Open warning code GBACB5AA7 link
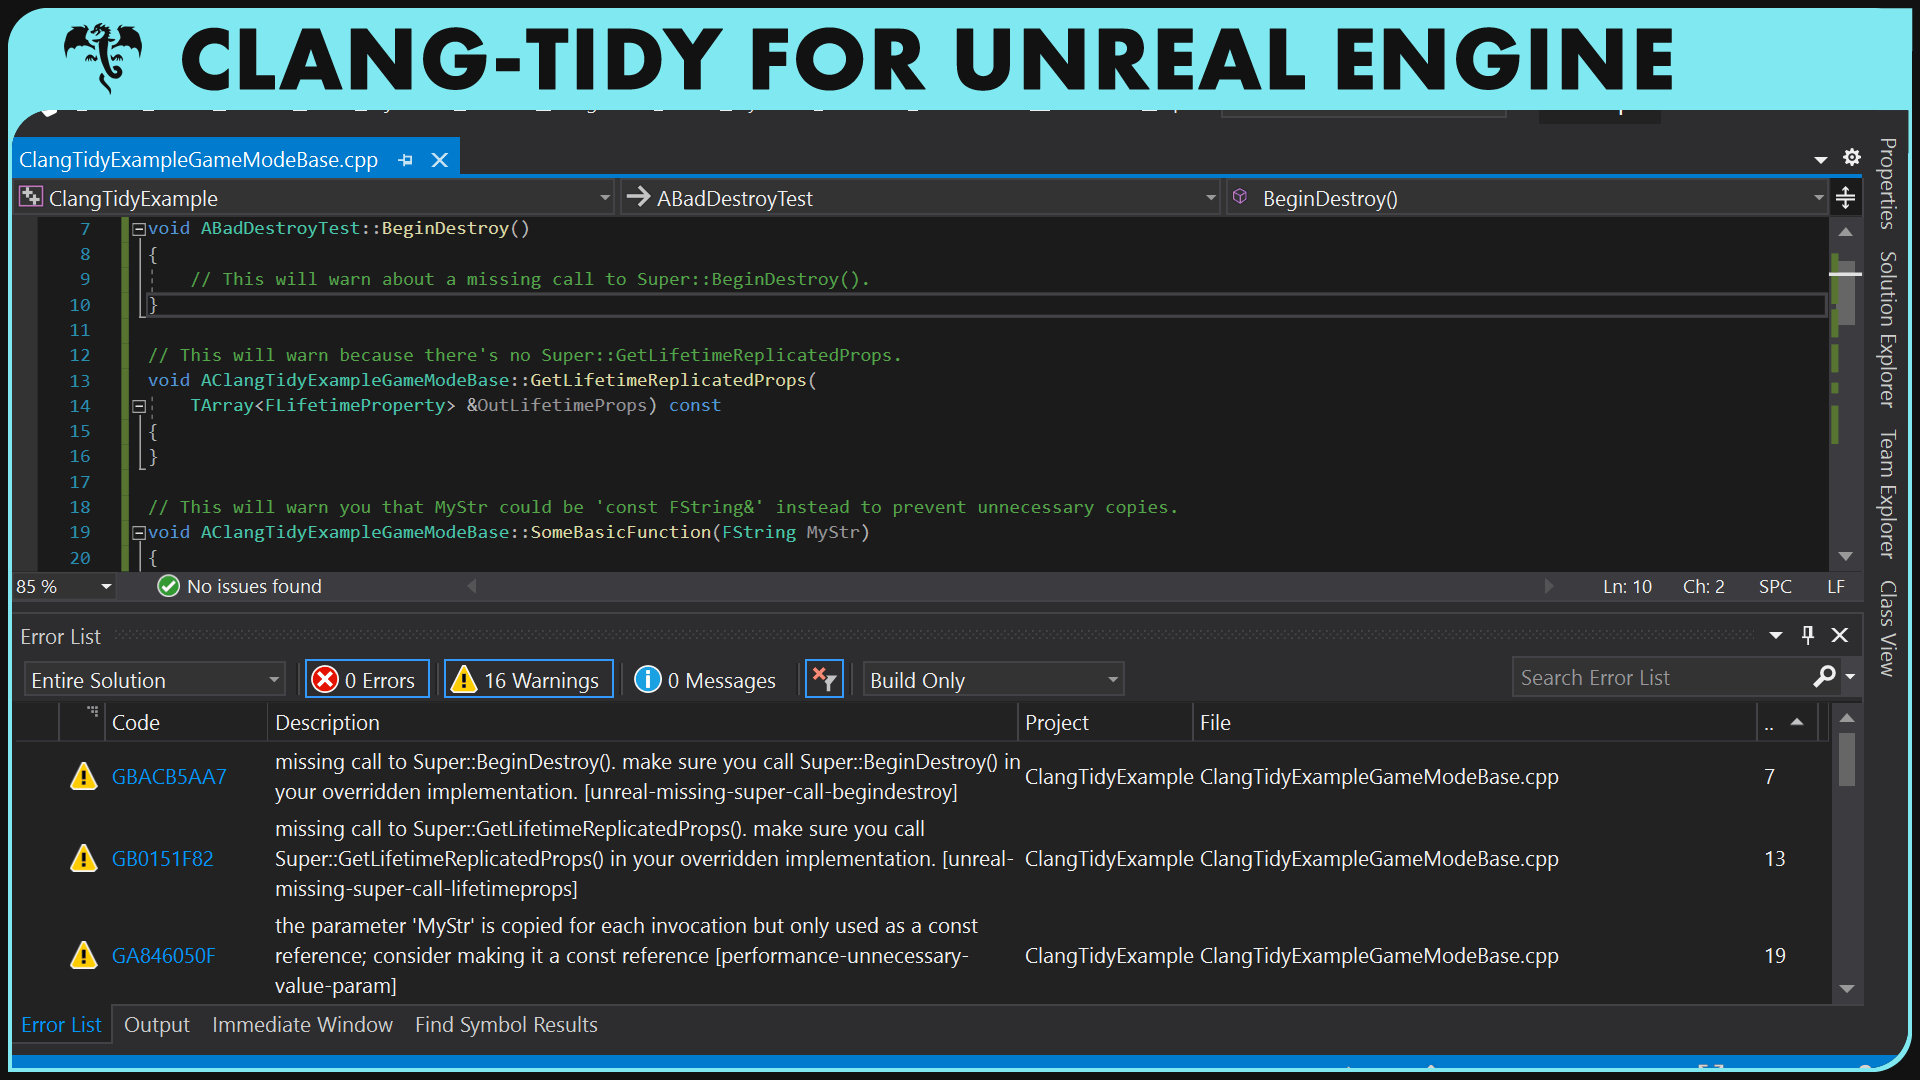 tap(168, 776)
